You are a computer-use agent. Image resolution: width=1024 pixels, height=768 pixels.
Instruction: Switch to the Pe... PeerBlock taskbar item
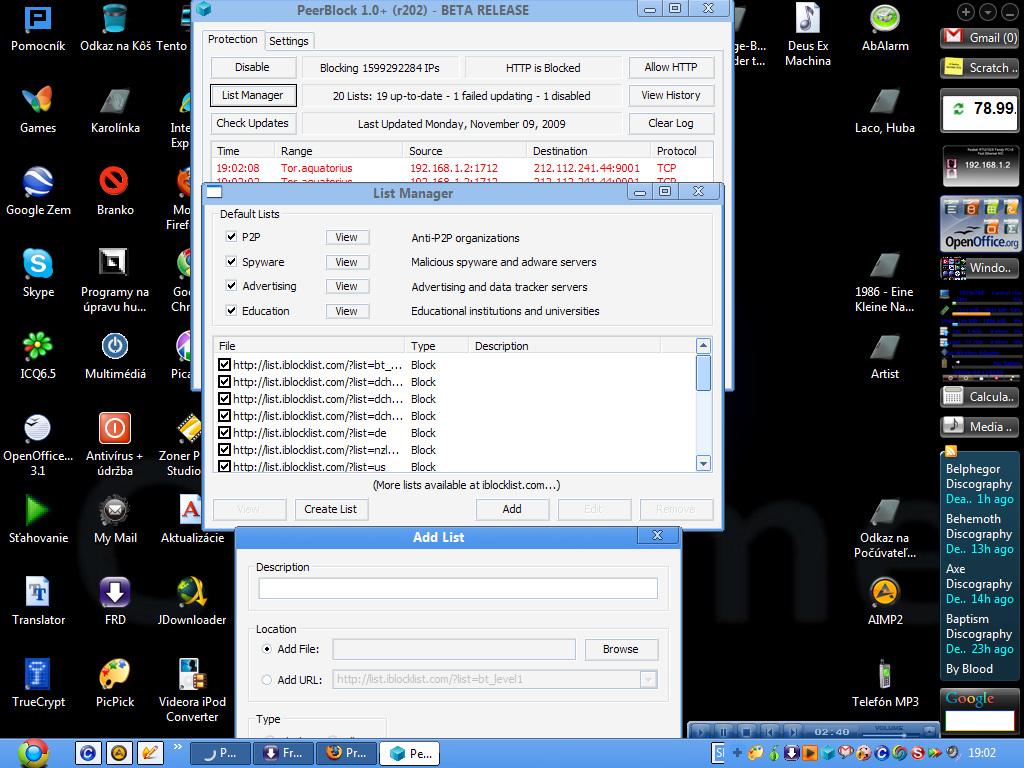[x=409, y=753]
